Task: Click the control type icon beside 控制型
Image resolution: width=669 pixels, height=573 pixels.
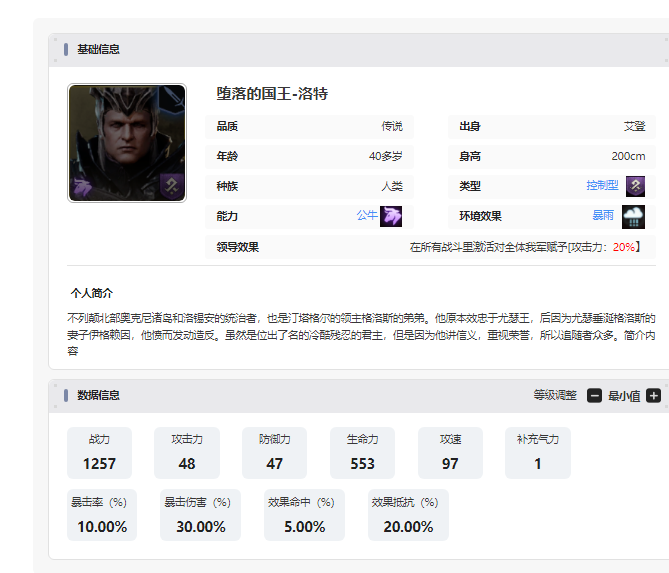Action: tap(635, 186)
